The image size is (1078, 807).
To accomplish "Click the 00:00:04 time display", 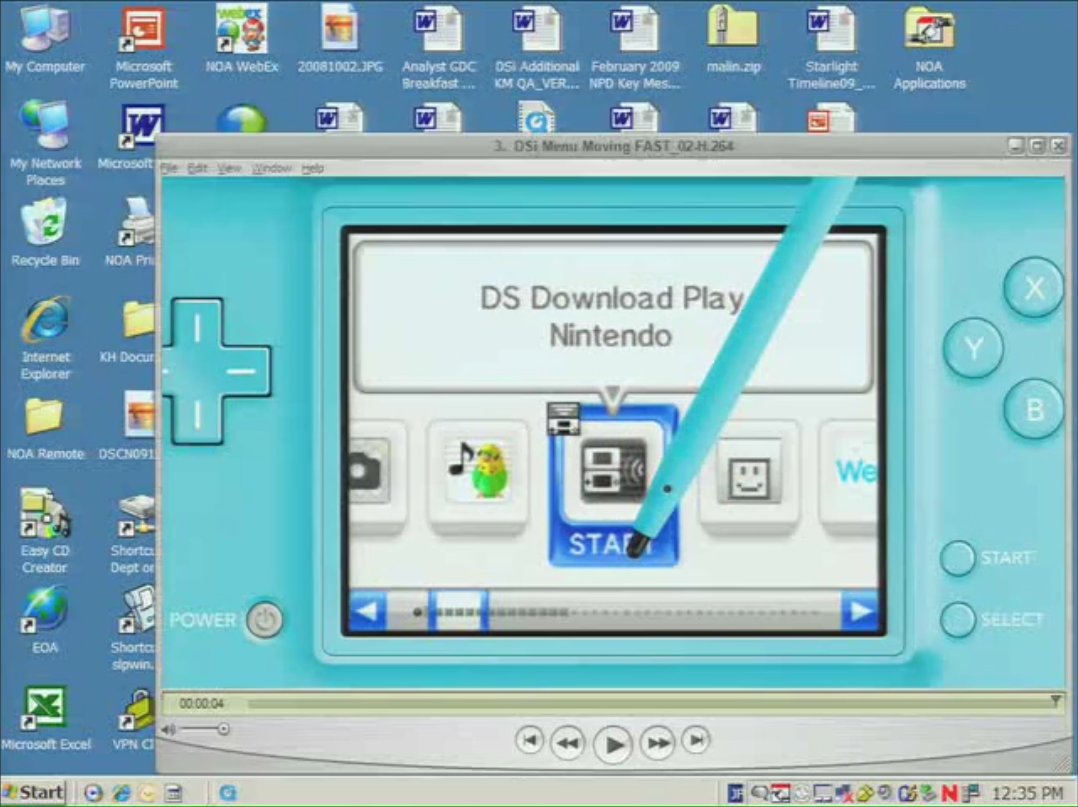I will click(x=201, y=703).
